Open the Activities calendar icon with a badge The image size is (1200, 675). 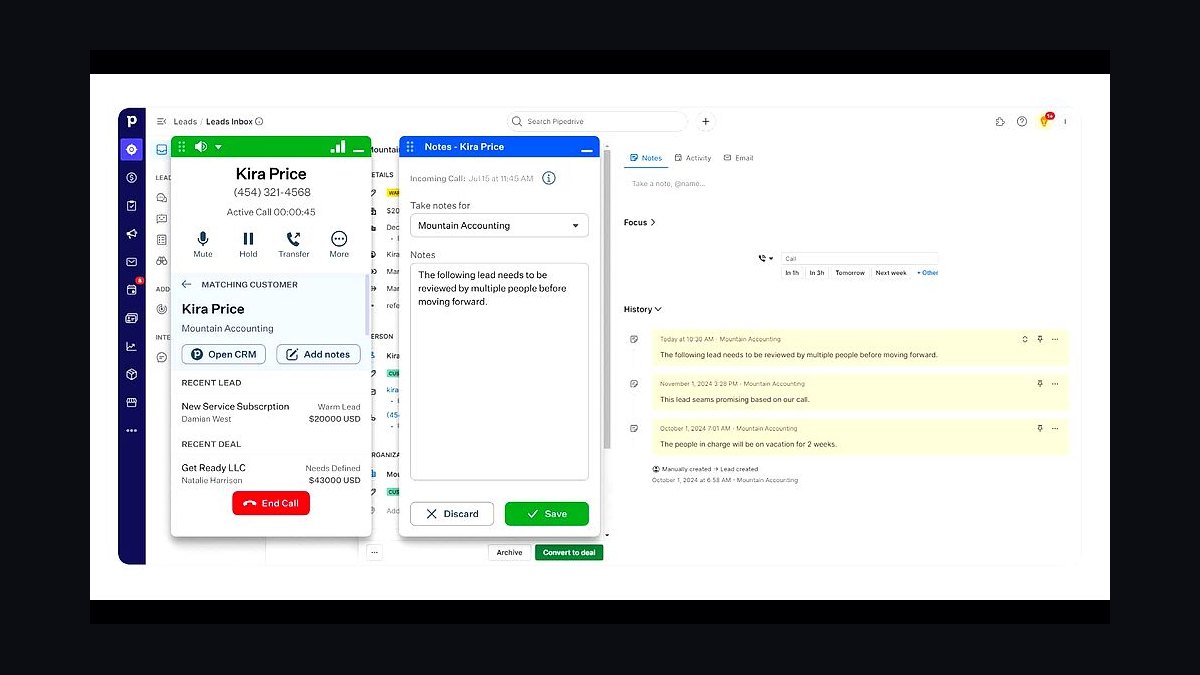pos(131,290)
